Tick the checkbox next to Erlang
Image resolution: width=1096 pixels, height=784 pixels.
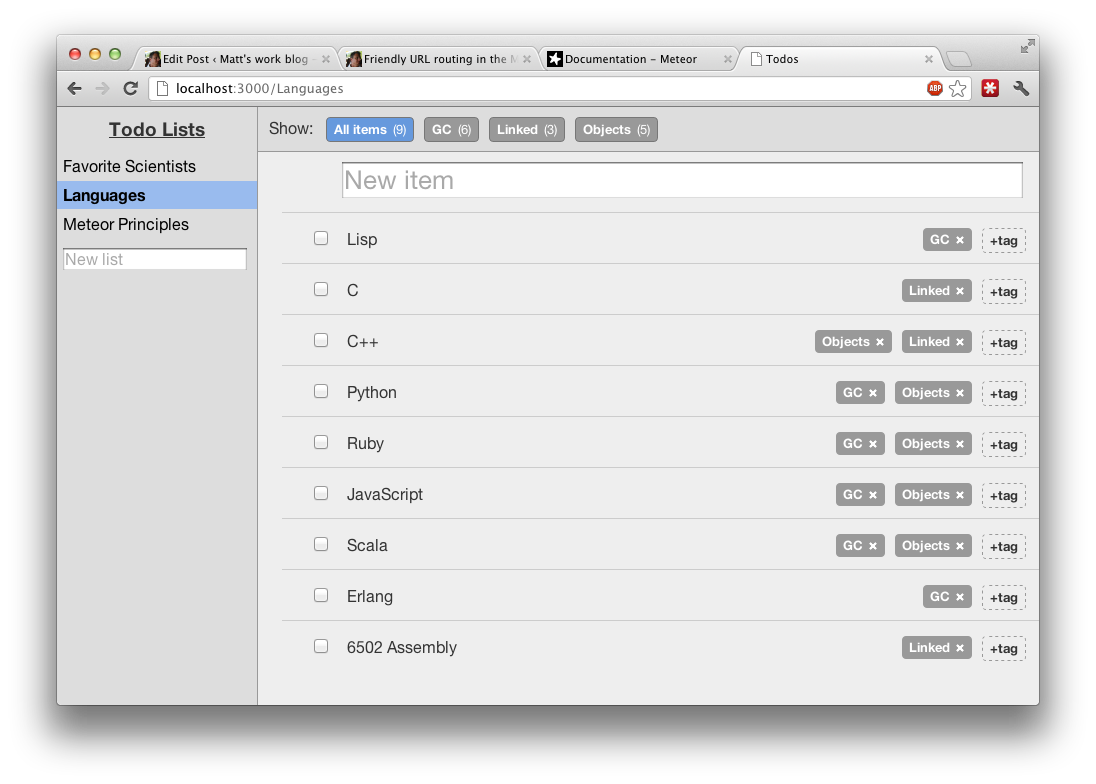321,595
